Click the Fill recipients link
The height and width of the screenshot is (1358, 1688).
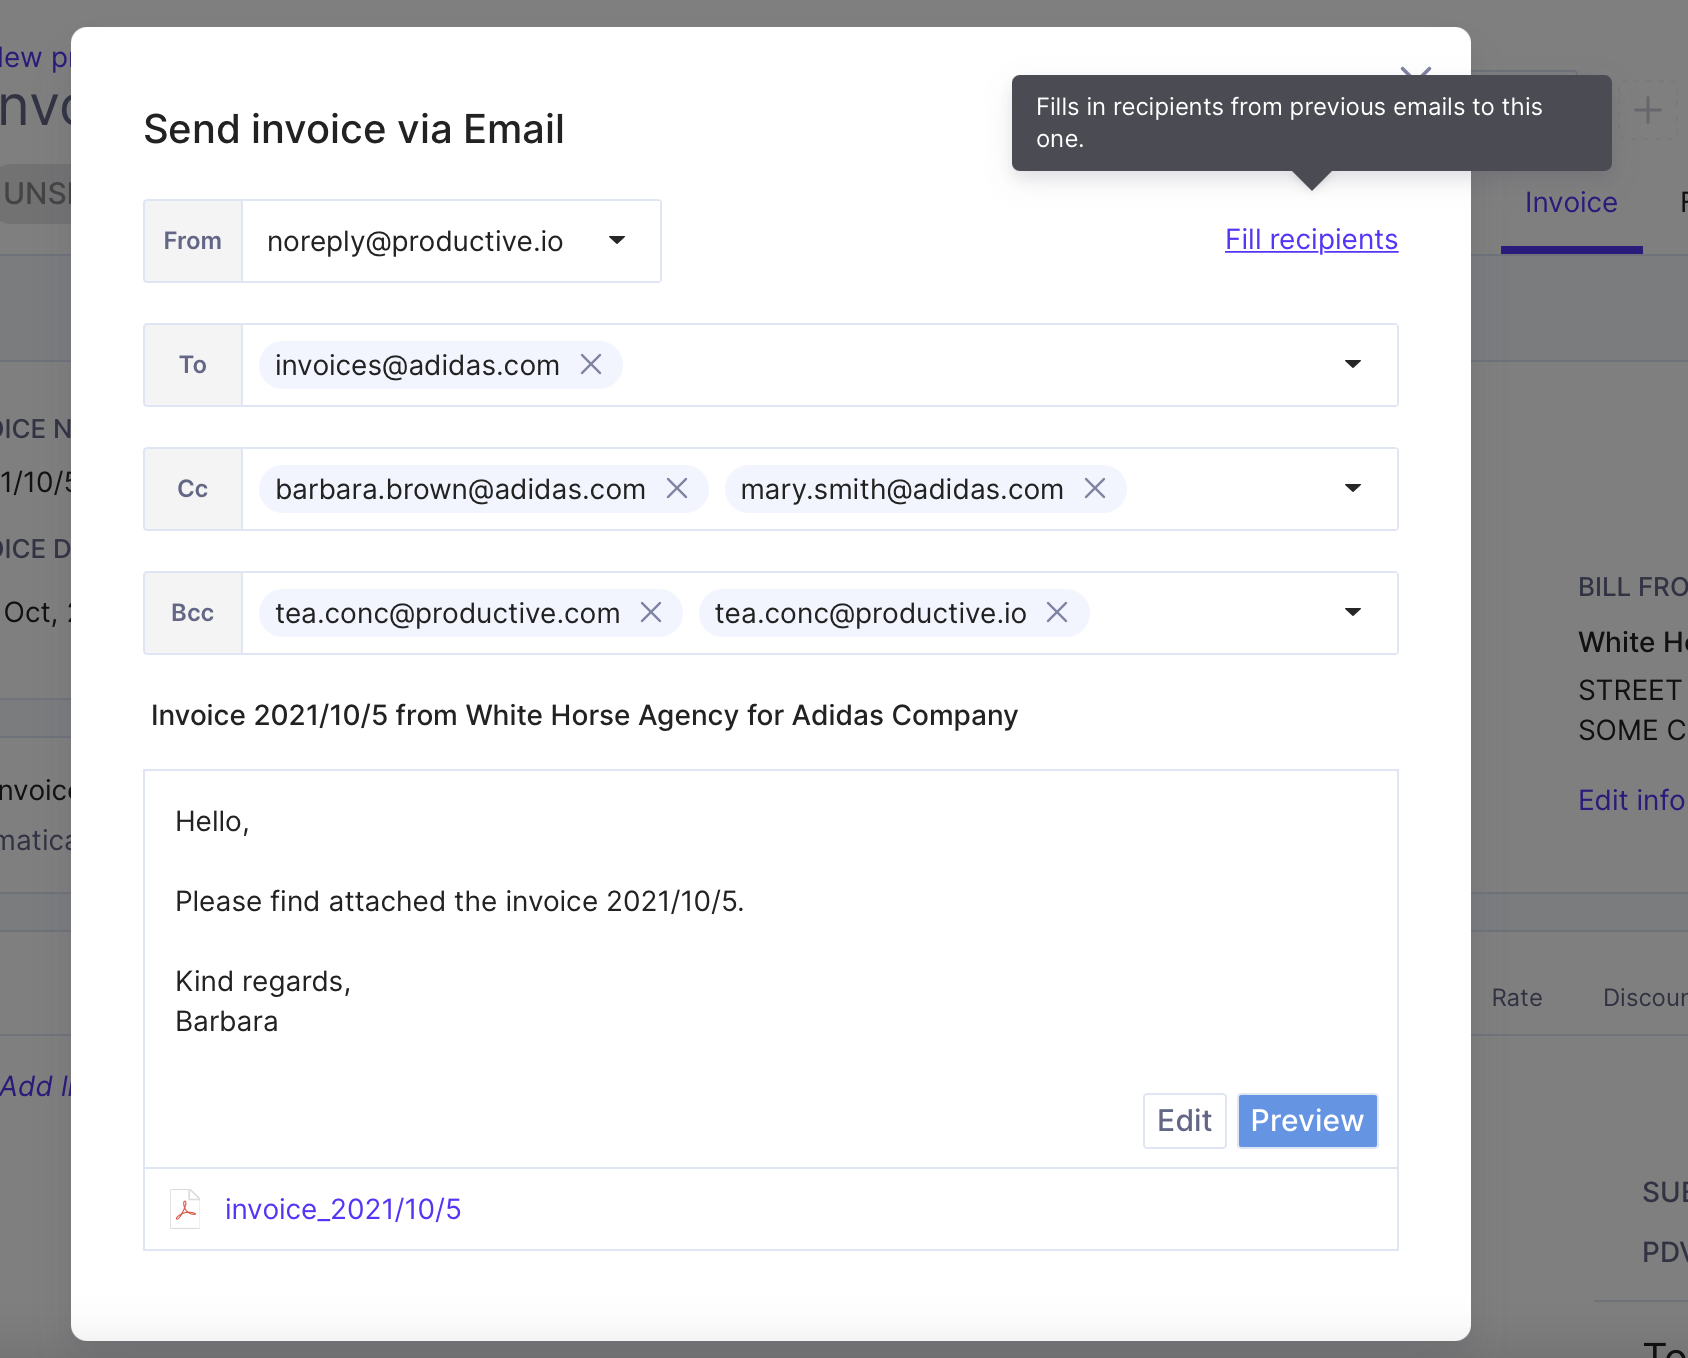[1311, 240]
